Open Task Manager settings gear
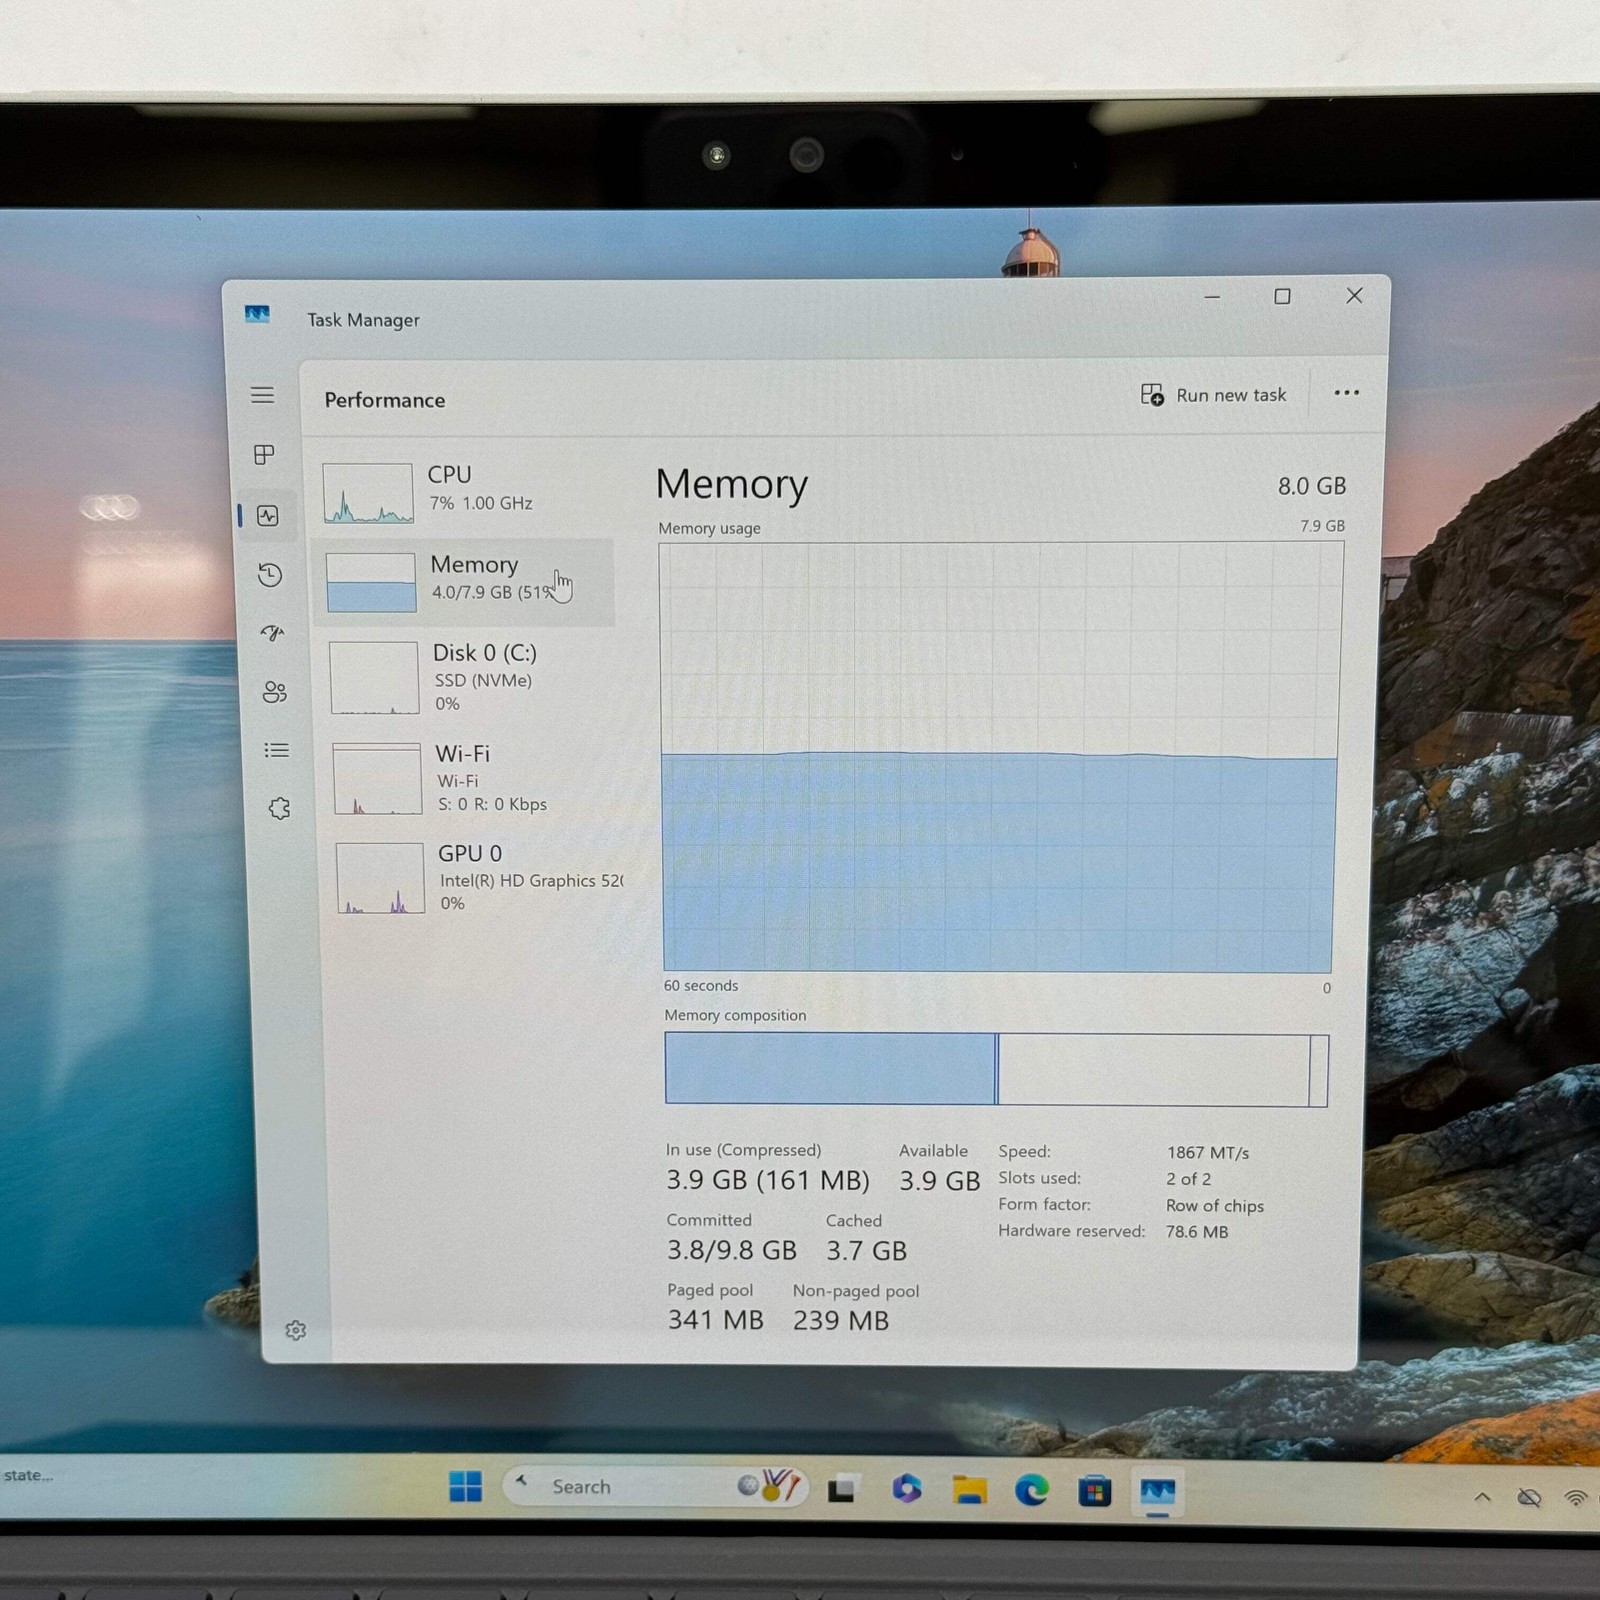1600x1600 pixels. click(295, 1330)
